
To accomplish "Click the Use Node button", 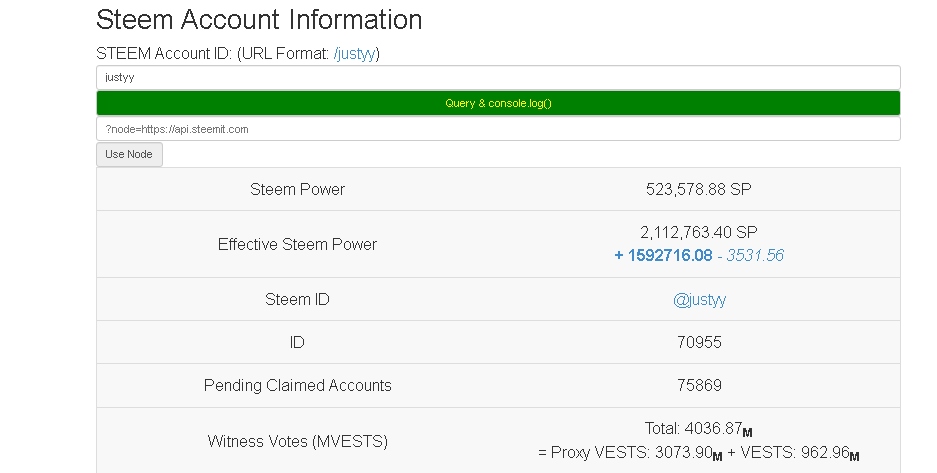I will point(129,155).
